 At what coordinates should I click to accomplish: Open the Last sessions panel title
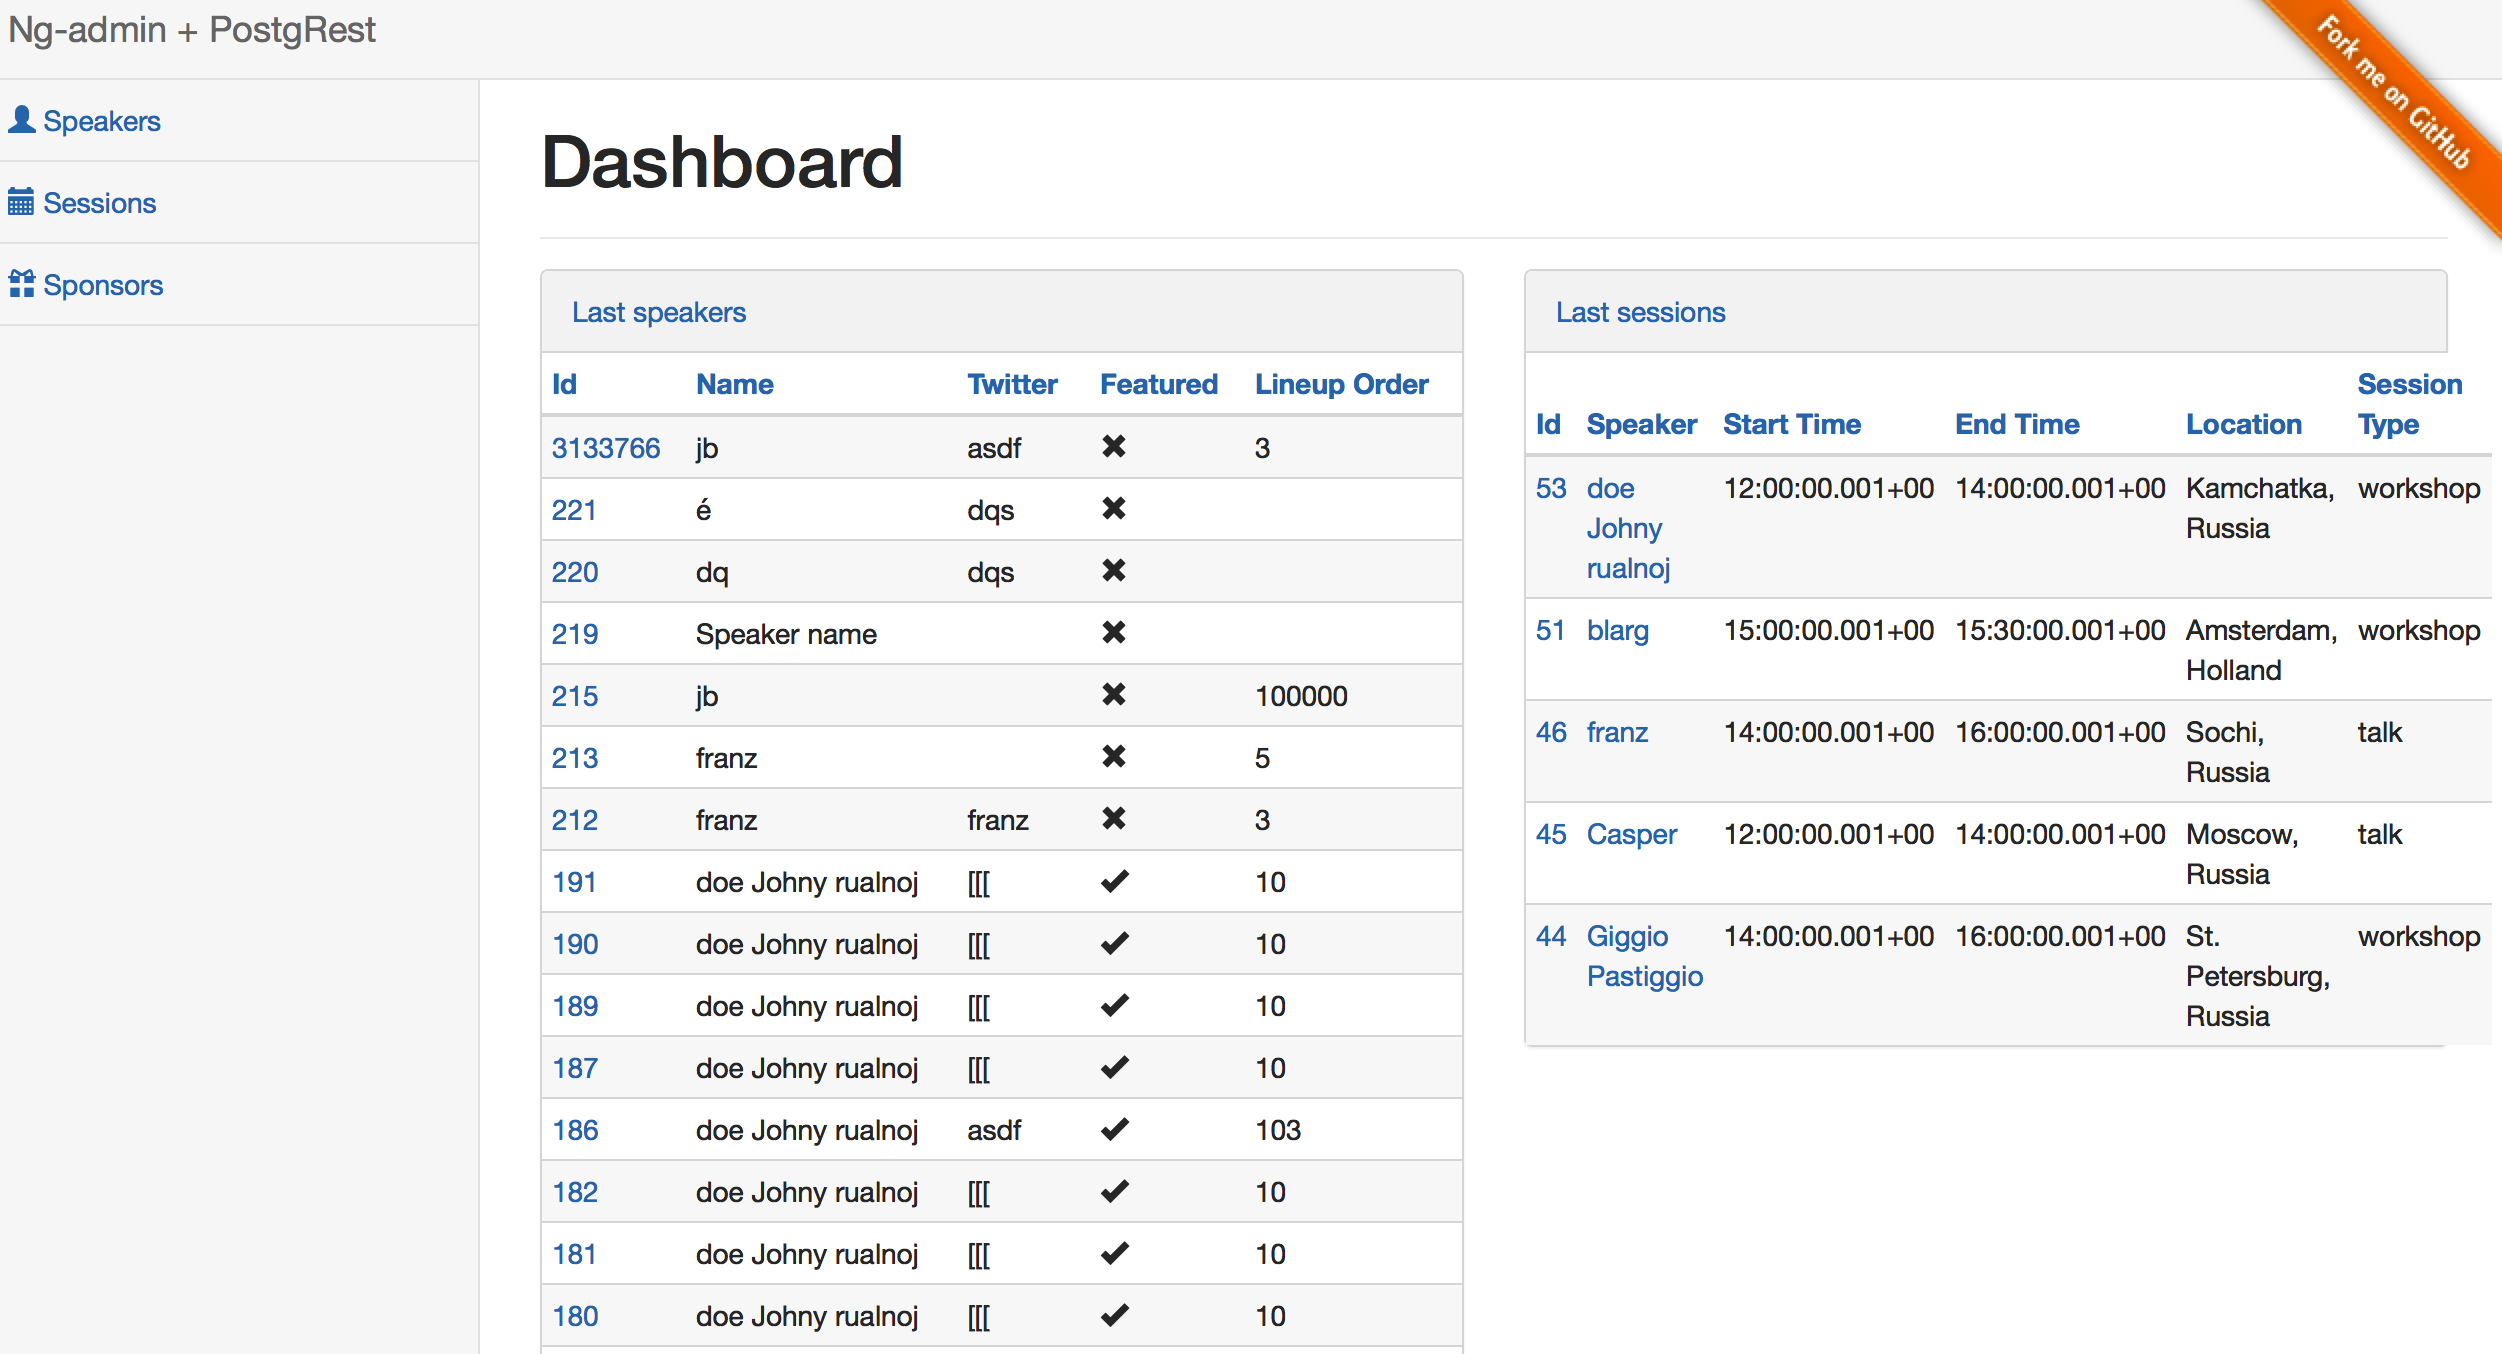tap(1640, 312)
